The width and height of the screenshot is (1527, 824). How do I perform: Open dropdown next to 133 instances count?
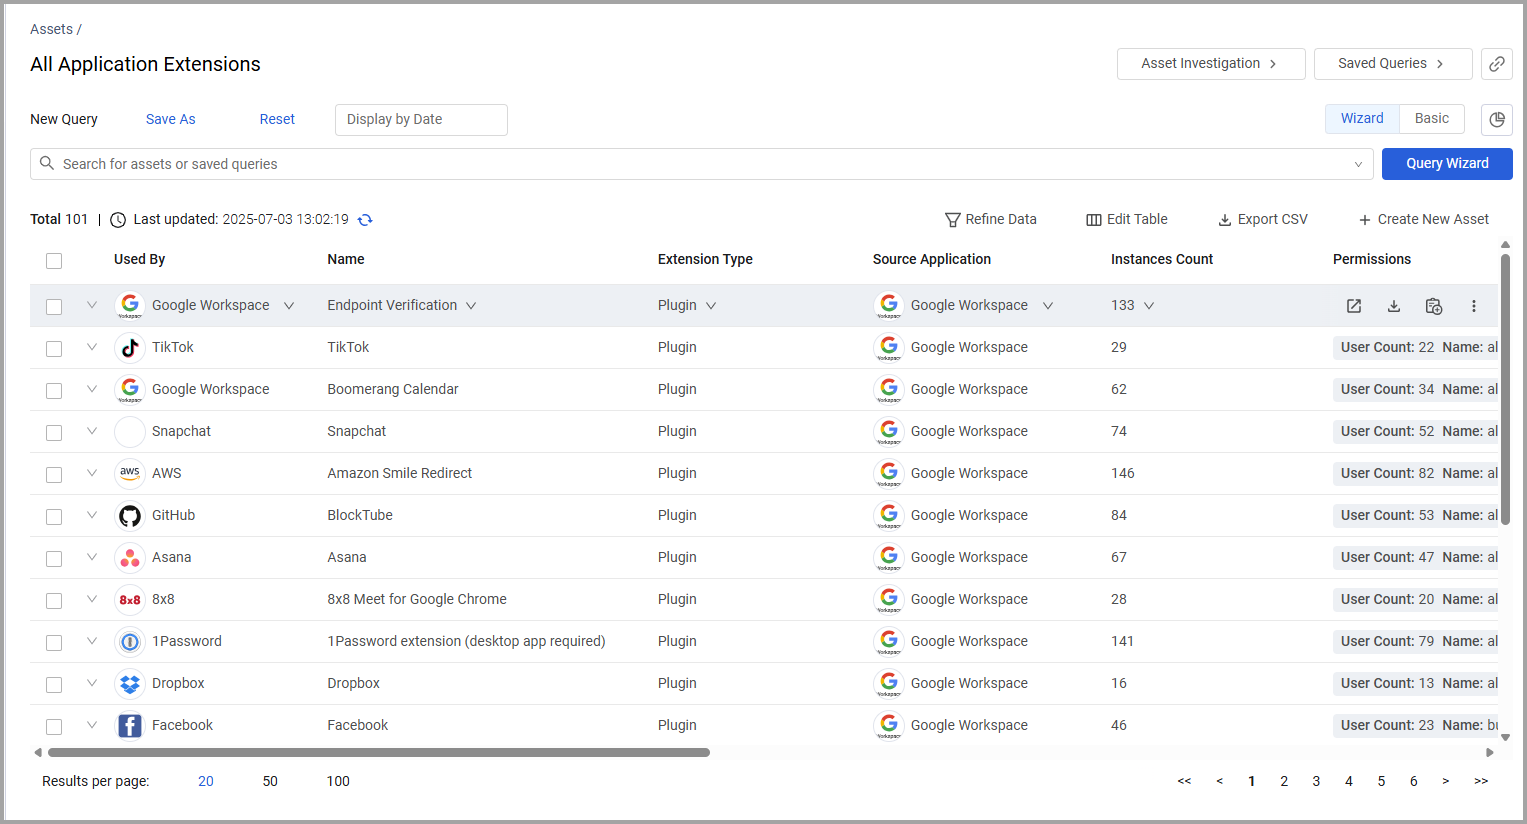pos(1149,306)
